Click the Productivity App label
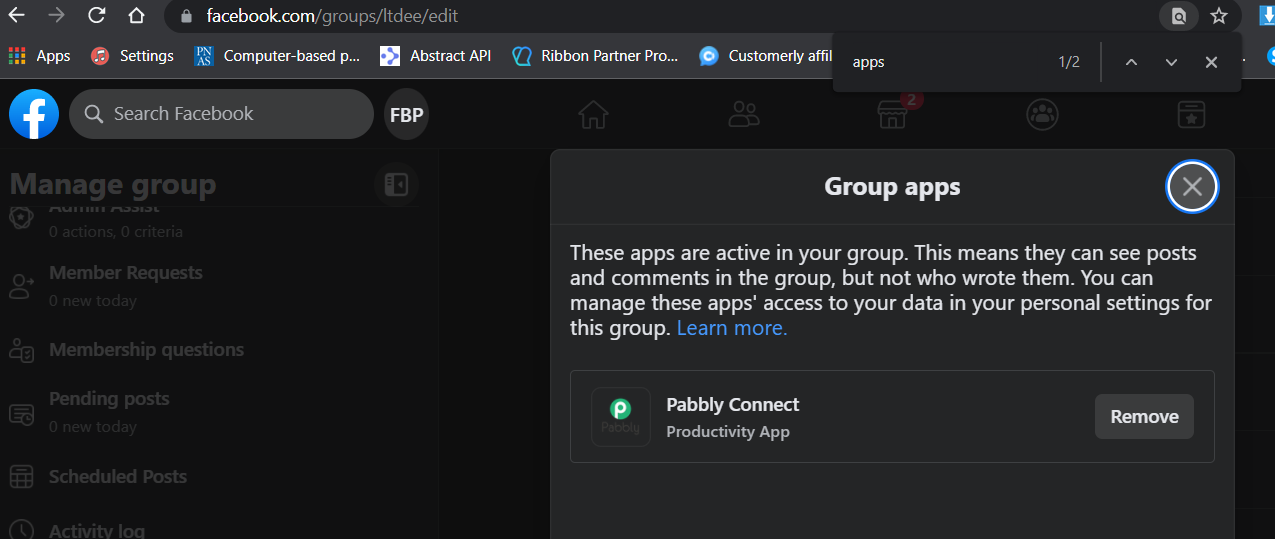Viewport: 1275px width, 539px height. [x=728, y=432]
